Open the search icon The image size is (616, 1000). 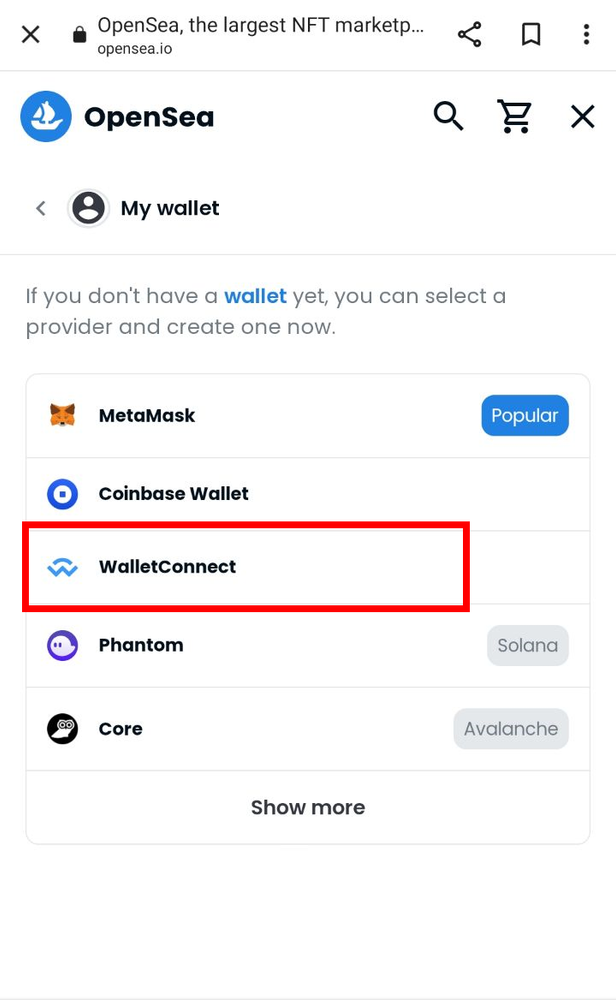coord(448,116)
